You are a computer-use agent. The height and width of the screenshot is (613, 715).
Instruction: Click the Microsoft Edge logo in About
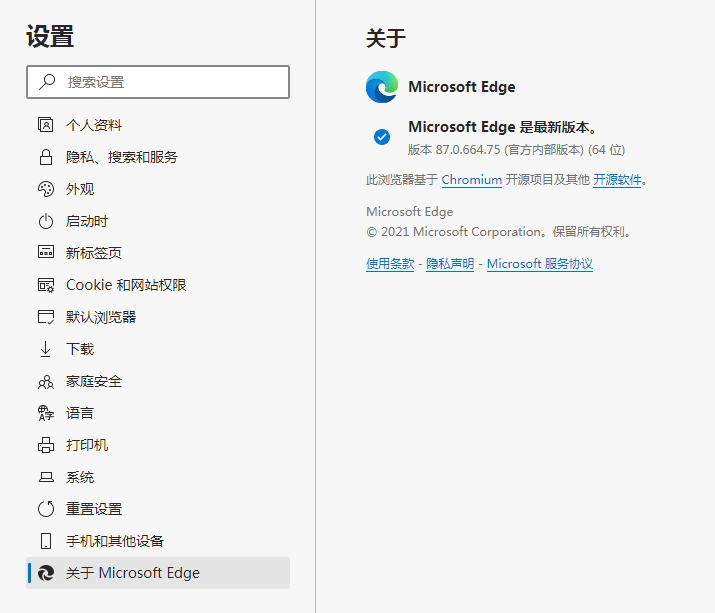[382, 87]
